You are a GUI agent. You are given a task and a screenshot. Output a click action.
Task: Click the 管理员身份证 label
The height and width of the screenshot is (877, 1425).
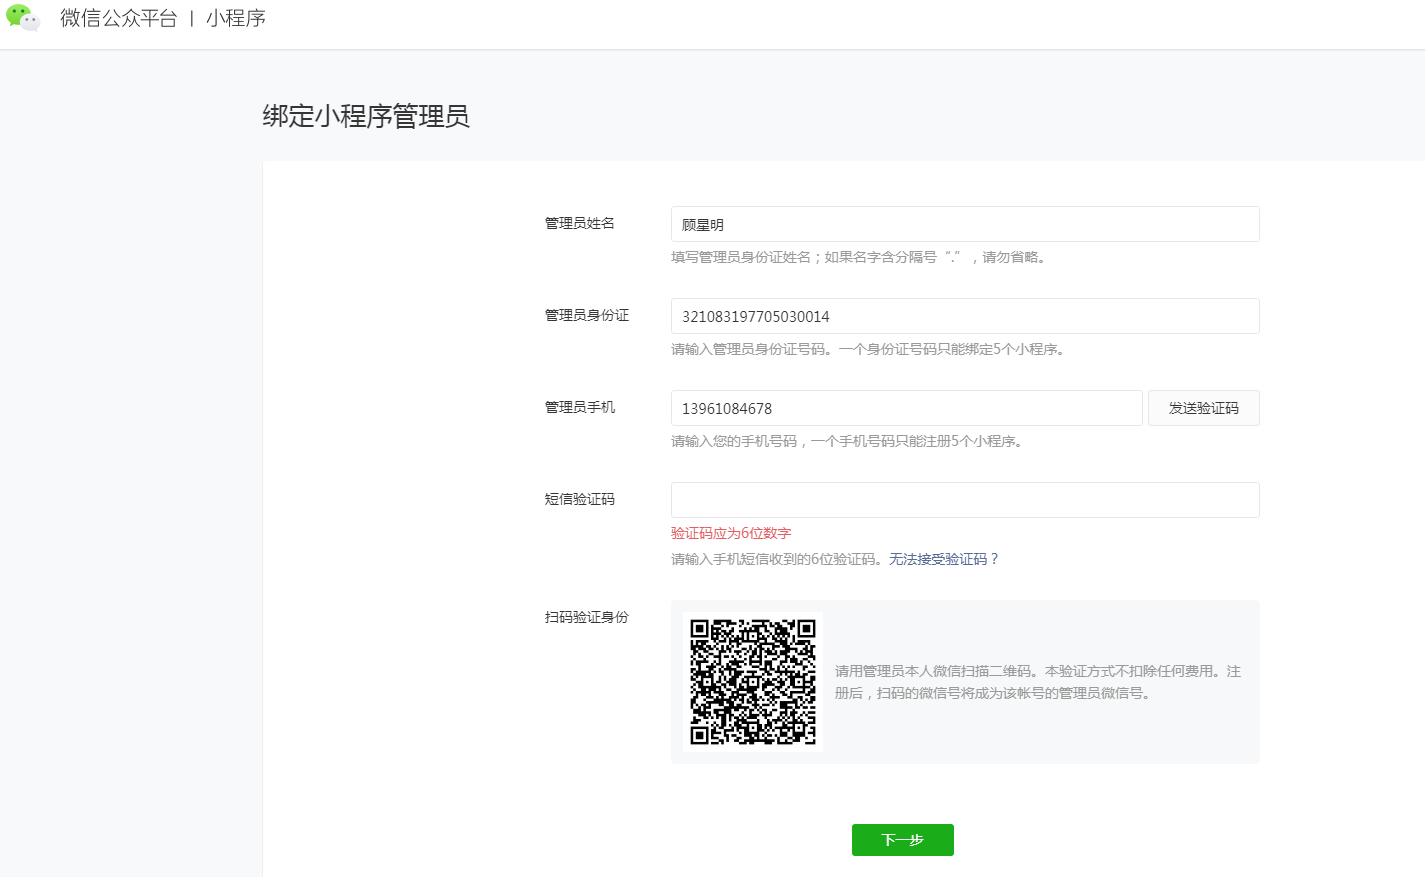(587, 315)
